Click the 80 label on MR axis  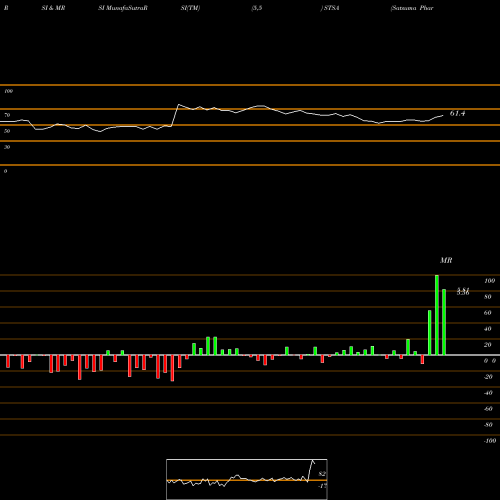[x=488, y=297]
